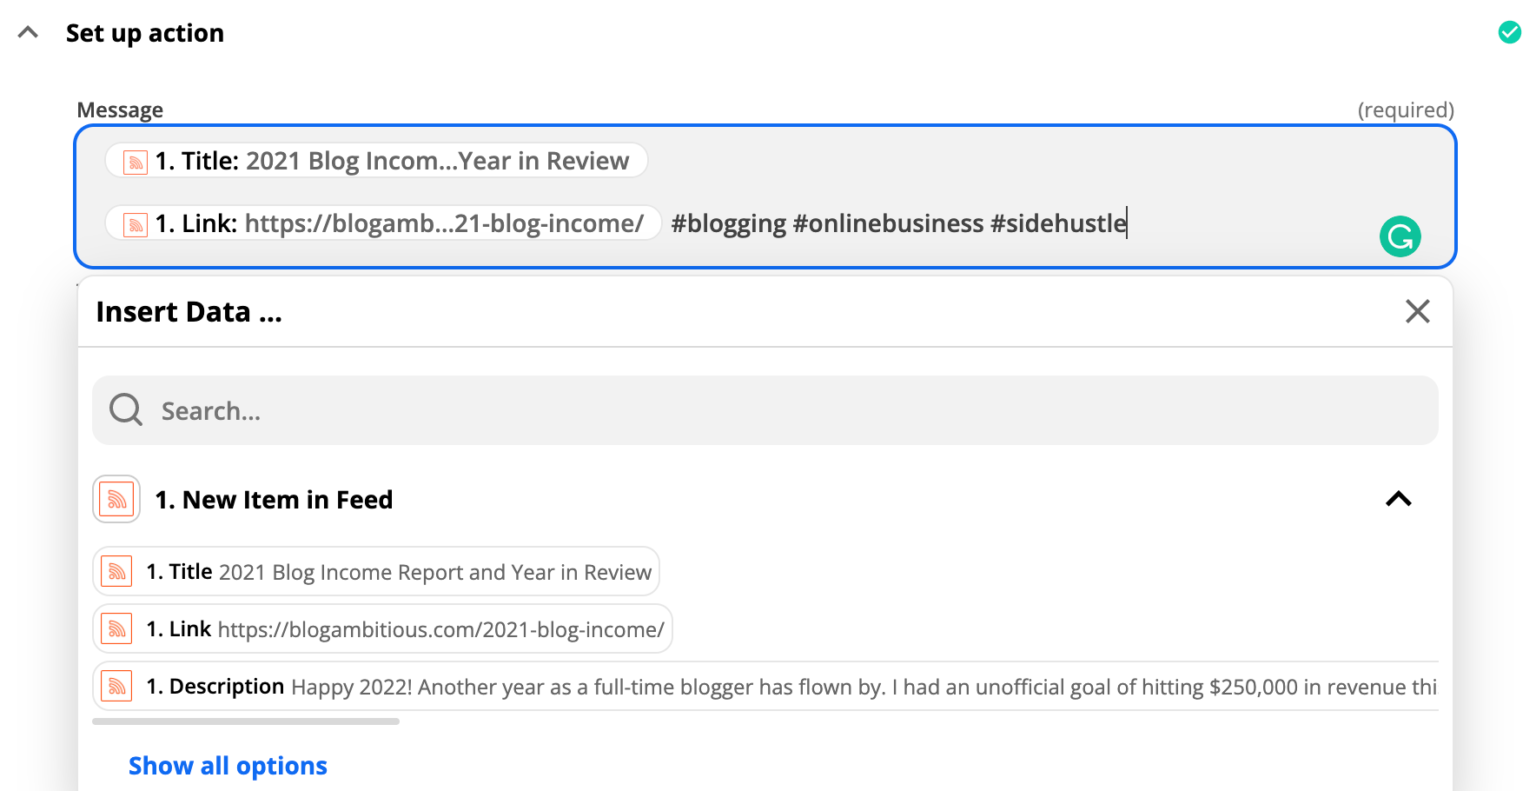Image resolution: width=1536 pixels, height=791 pixels.
Task: Click the Grammarly icon in the Message field
Action: (1400, 236)
